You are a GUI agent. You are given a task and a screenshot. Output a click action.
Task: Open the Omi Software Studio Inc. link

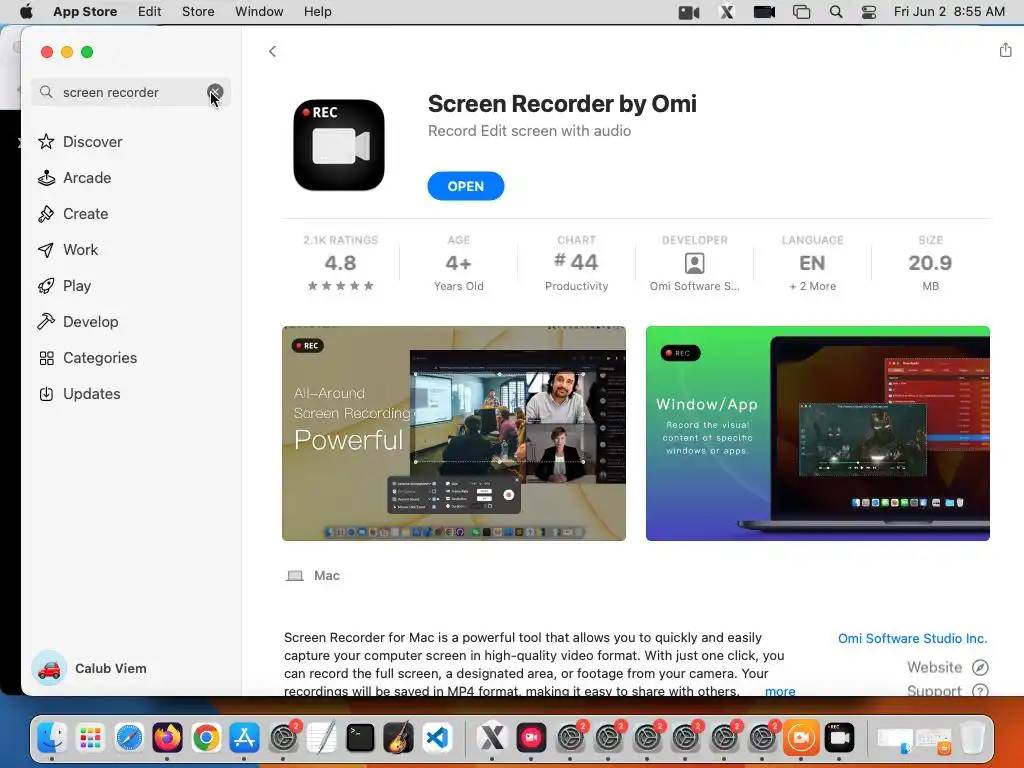pyautogui.click(x=912, y=638)
